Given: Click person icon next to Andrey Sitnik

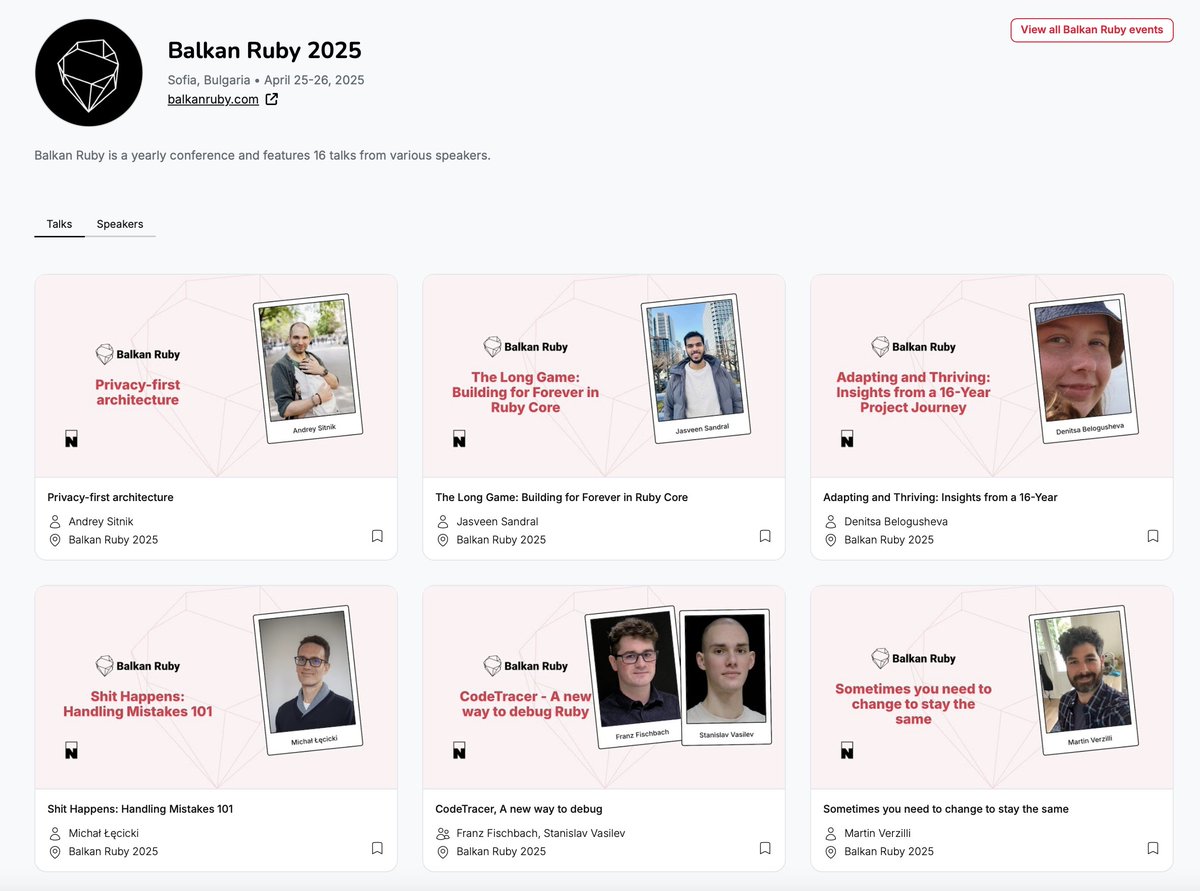Looking at the screenshot, I should [x=55, y=522].
